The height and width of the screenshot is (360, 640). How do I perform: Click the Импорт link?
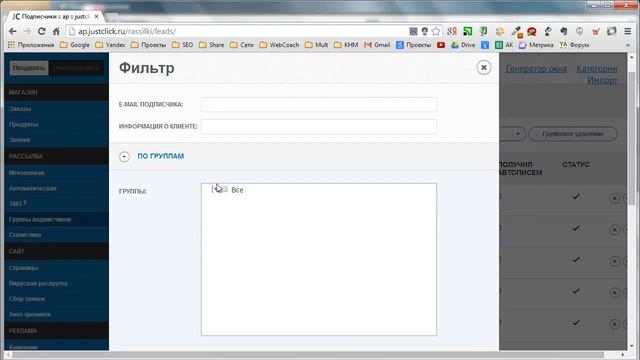602,80
